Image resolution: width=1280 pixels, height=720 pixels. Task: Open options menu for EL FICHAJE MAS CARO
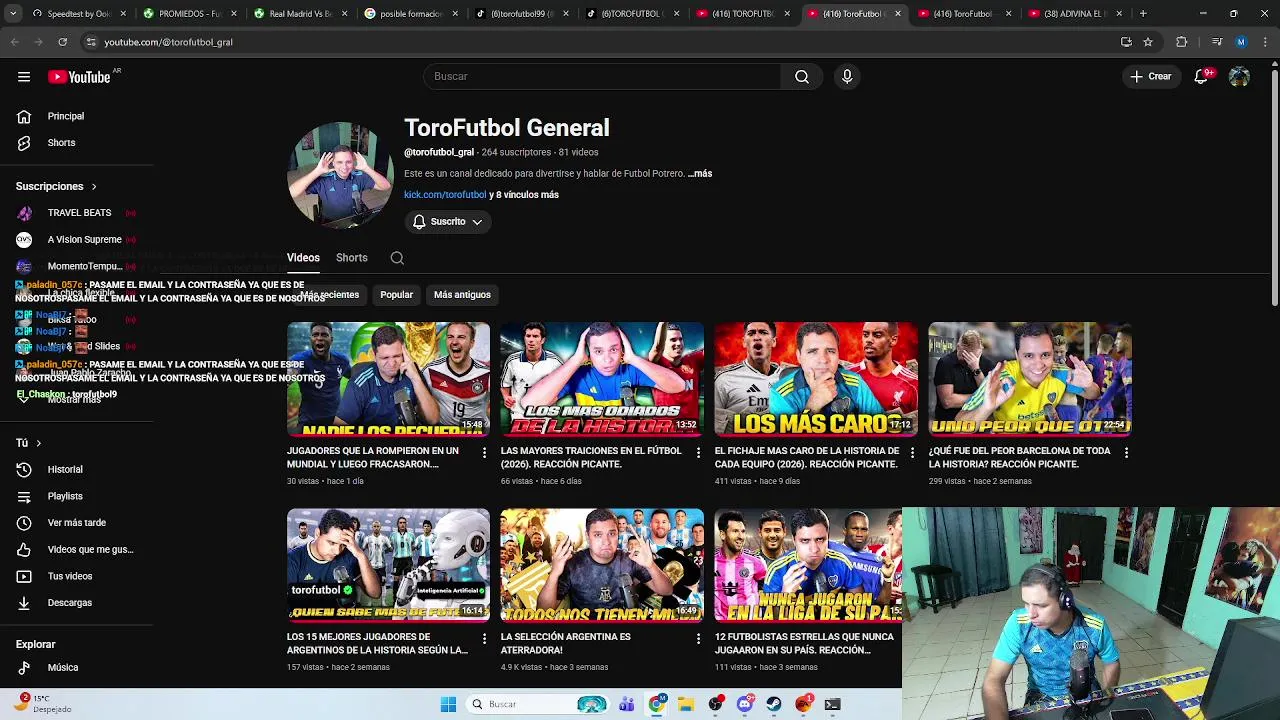click(x=912, y=453)
